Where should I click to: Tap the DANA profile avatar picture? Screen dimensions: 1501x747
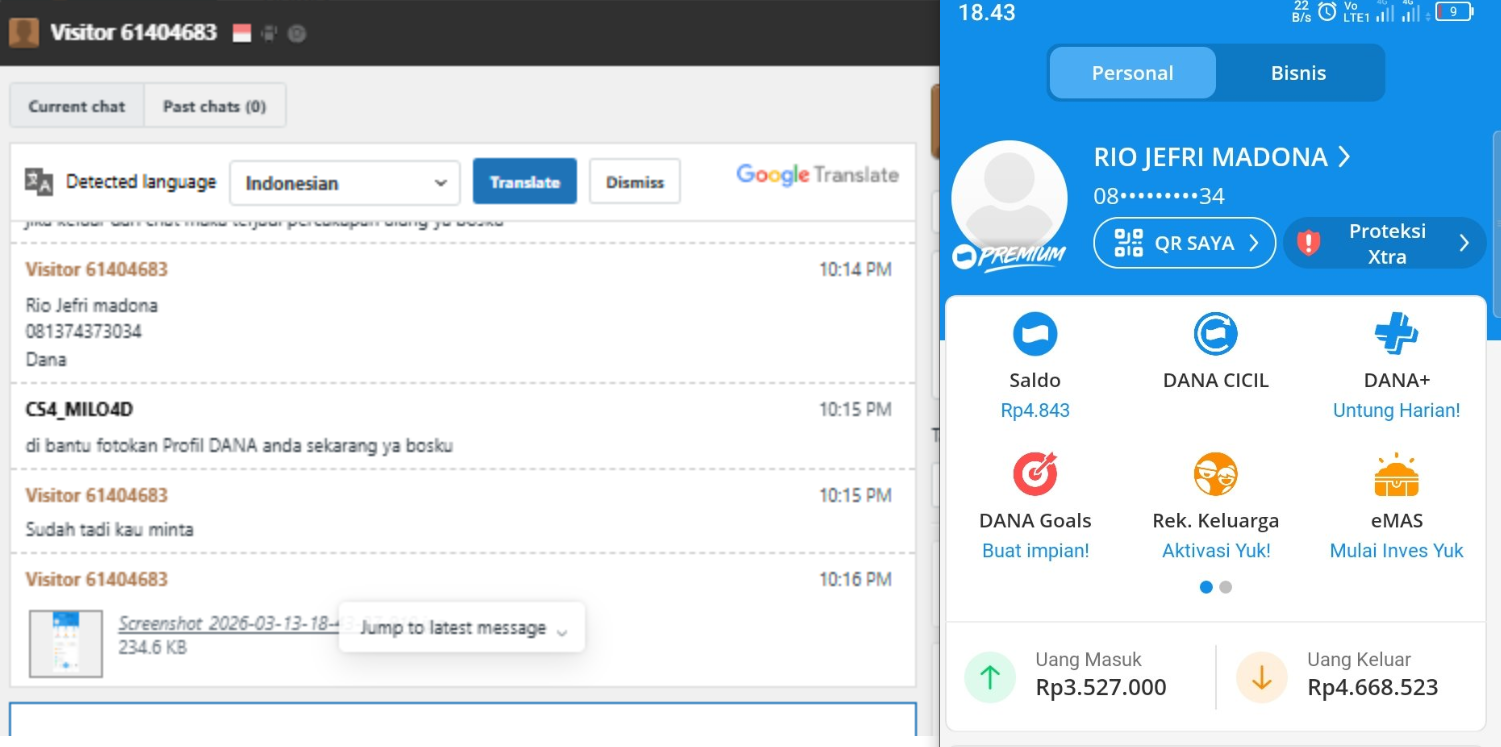(1008, 198)
